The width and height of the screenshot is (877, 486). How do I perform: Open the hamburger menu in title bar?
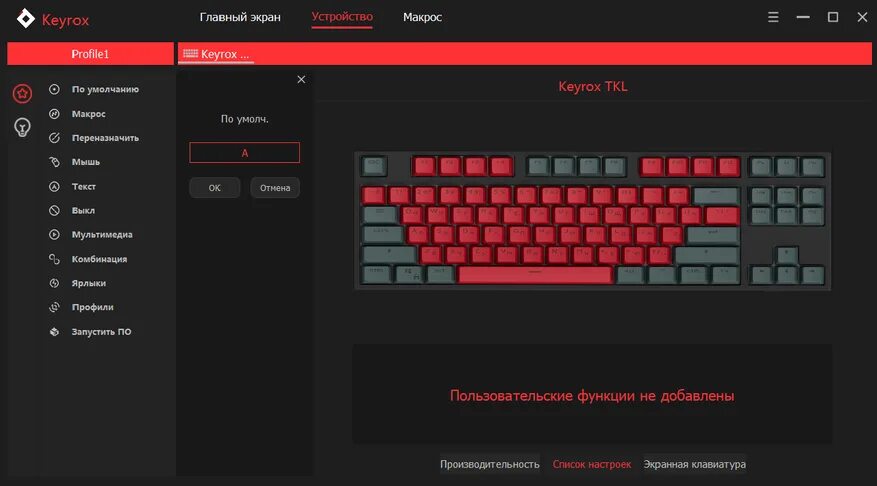coord(773,17)
